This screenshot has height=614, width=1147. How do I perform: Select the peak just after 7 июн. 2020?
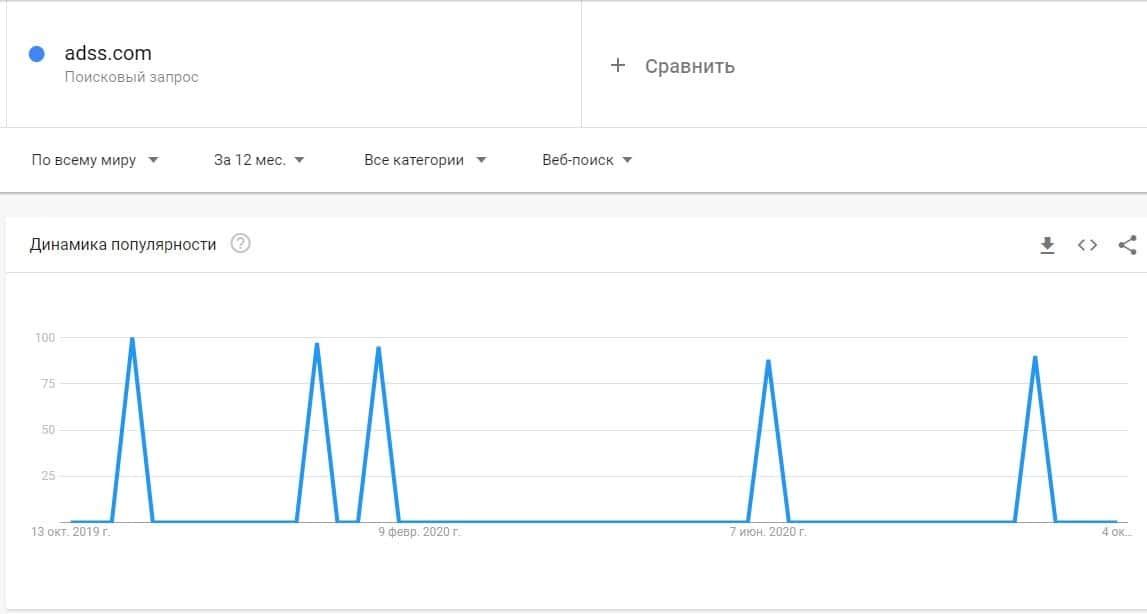pos(768,361)
